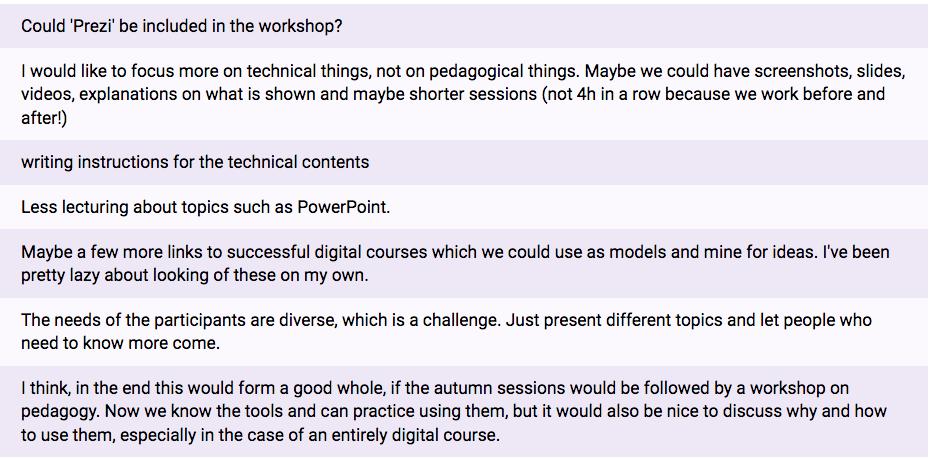The image size is (931, 460).
Task: Click the 'needs of the participants are diverse' row
Action: click(466, 332)
